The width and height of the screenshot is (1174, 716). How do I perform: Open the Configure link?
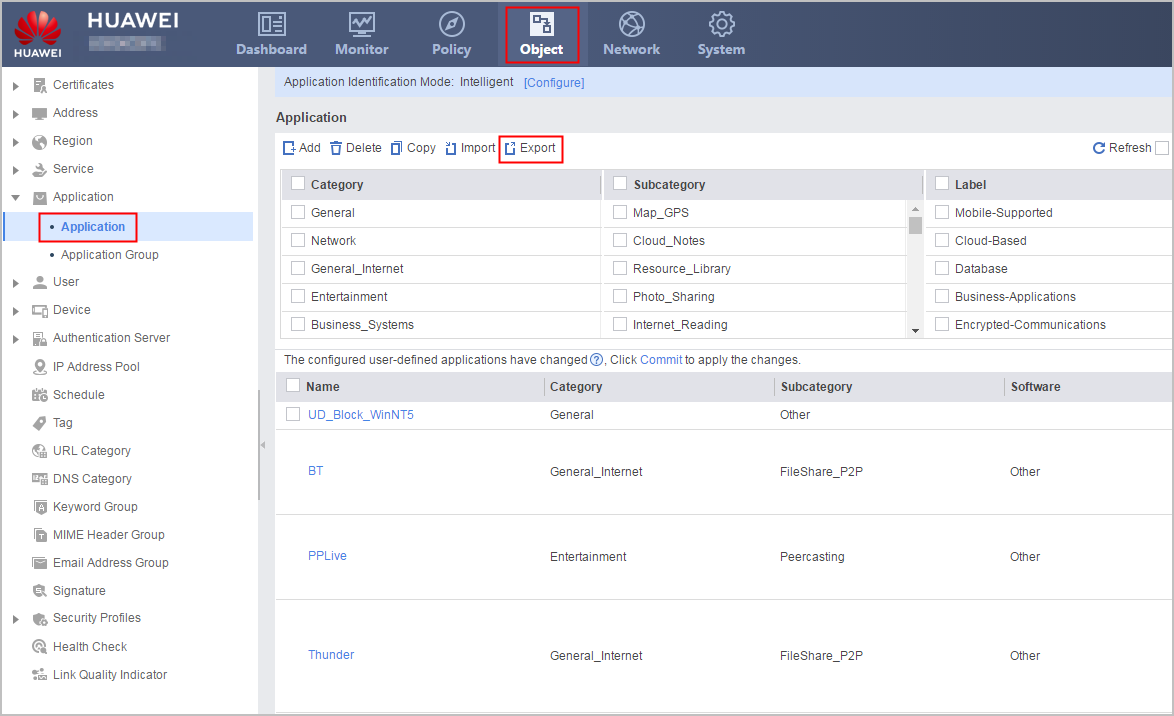pos(554,82)
